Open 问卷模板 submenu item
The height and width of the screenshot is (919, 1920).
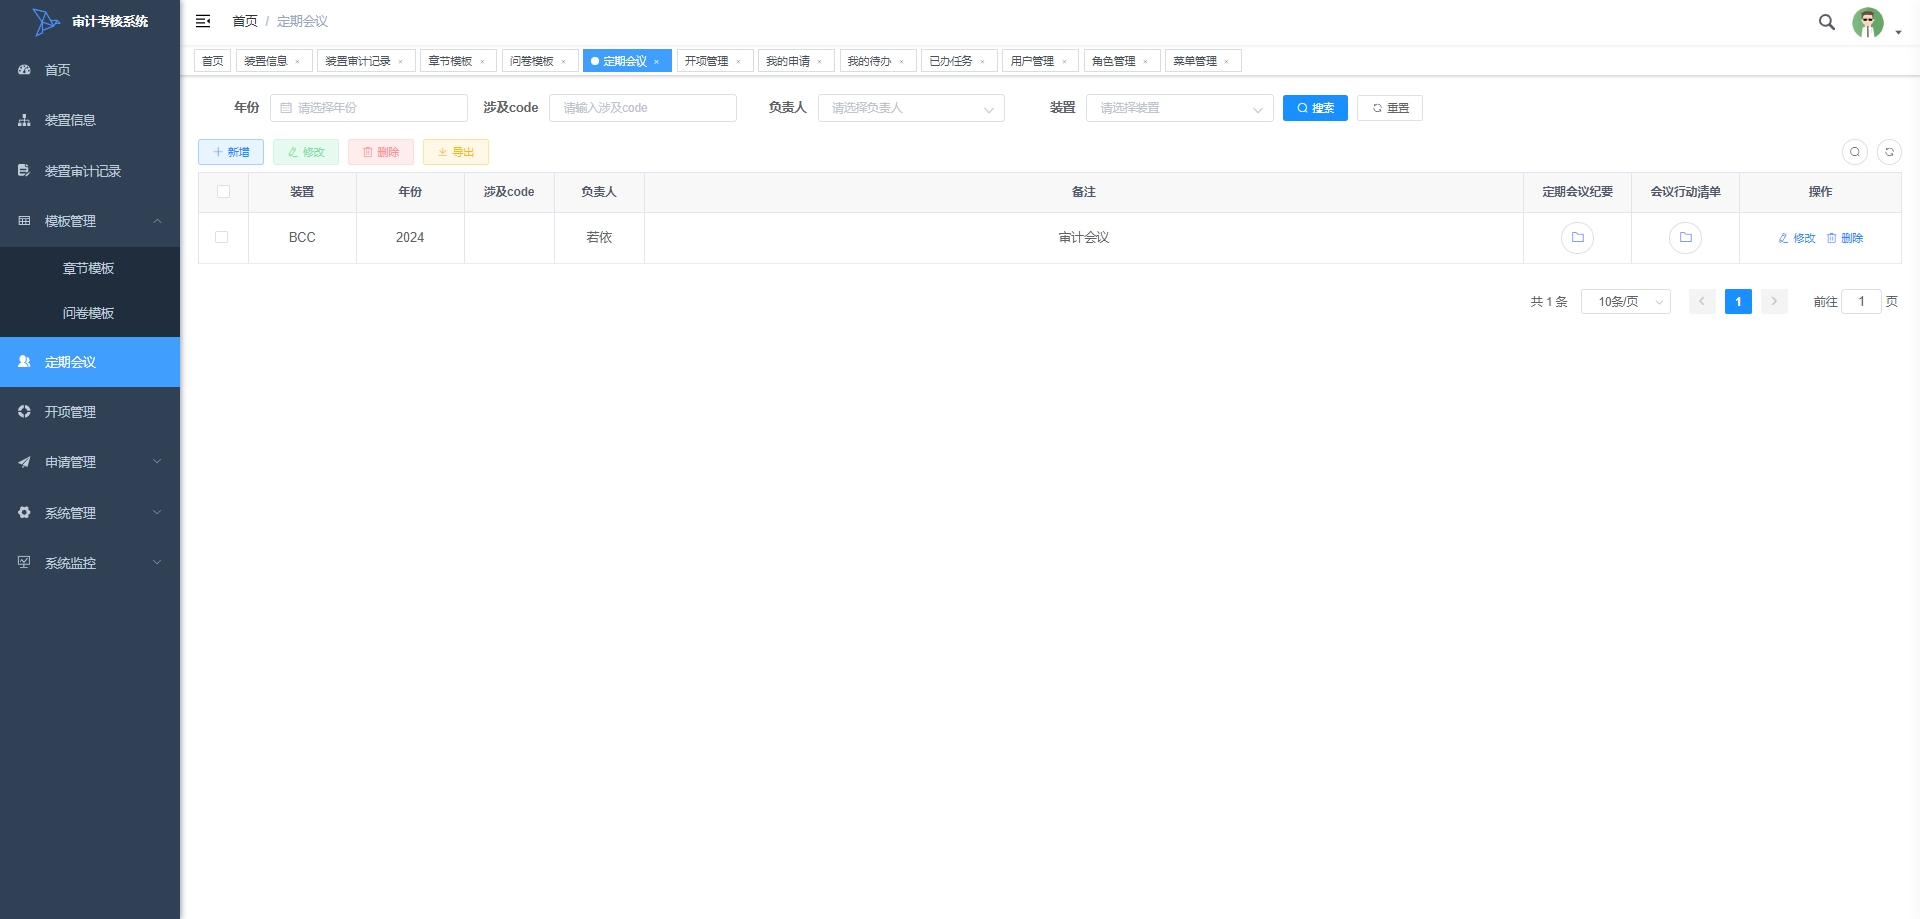point(90,313)
